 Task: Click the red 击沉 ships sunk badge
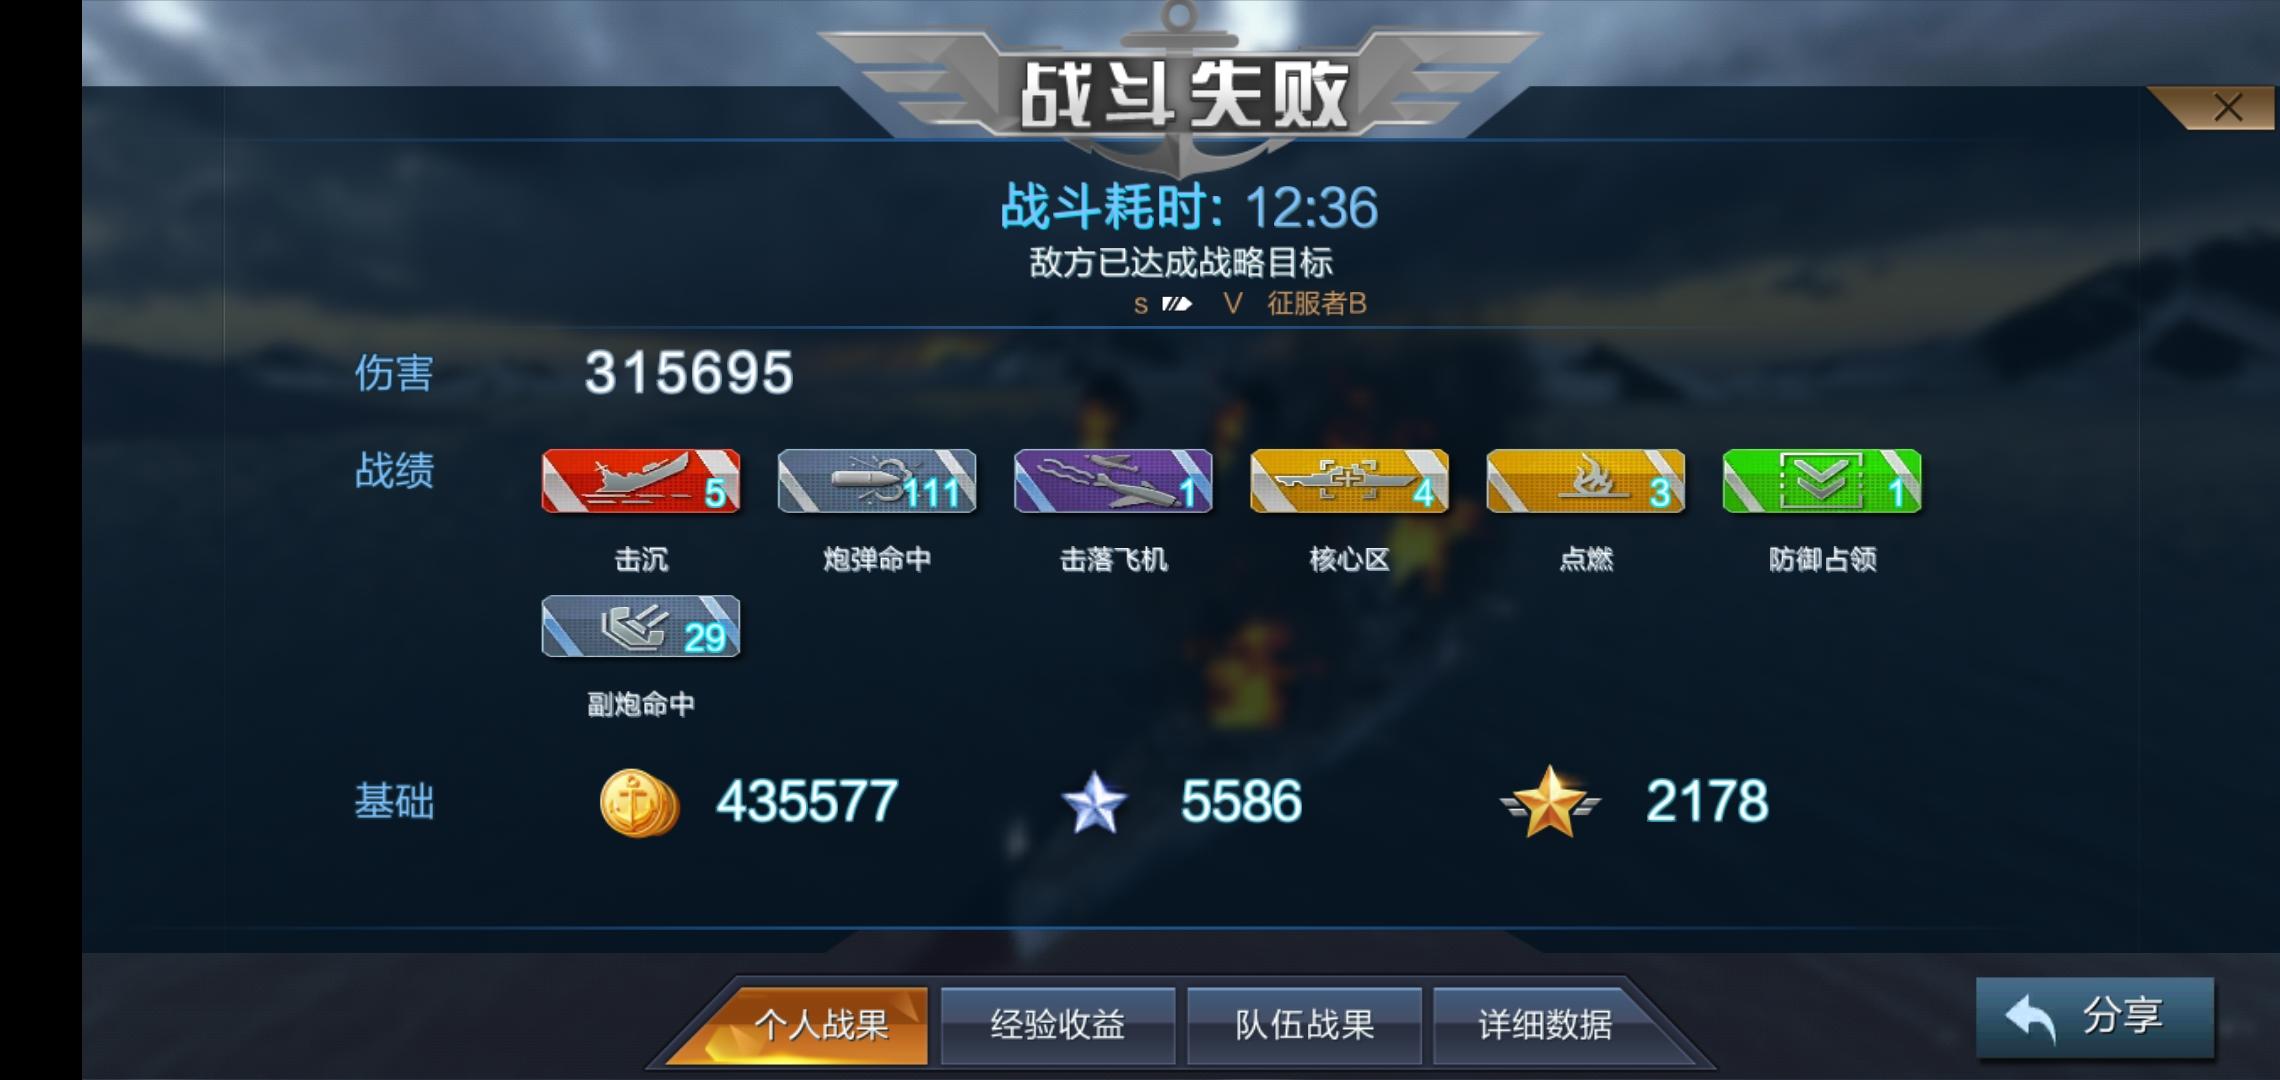coord(640,481)
